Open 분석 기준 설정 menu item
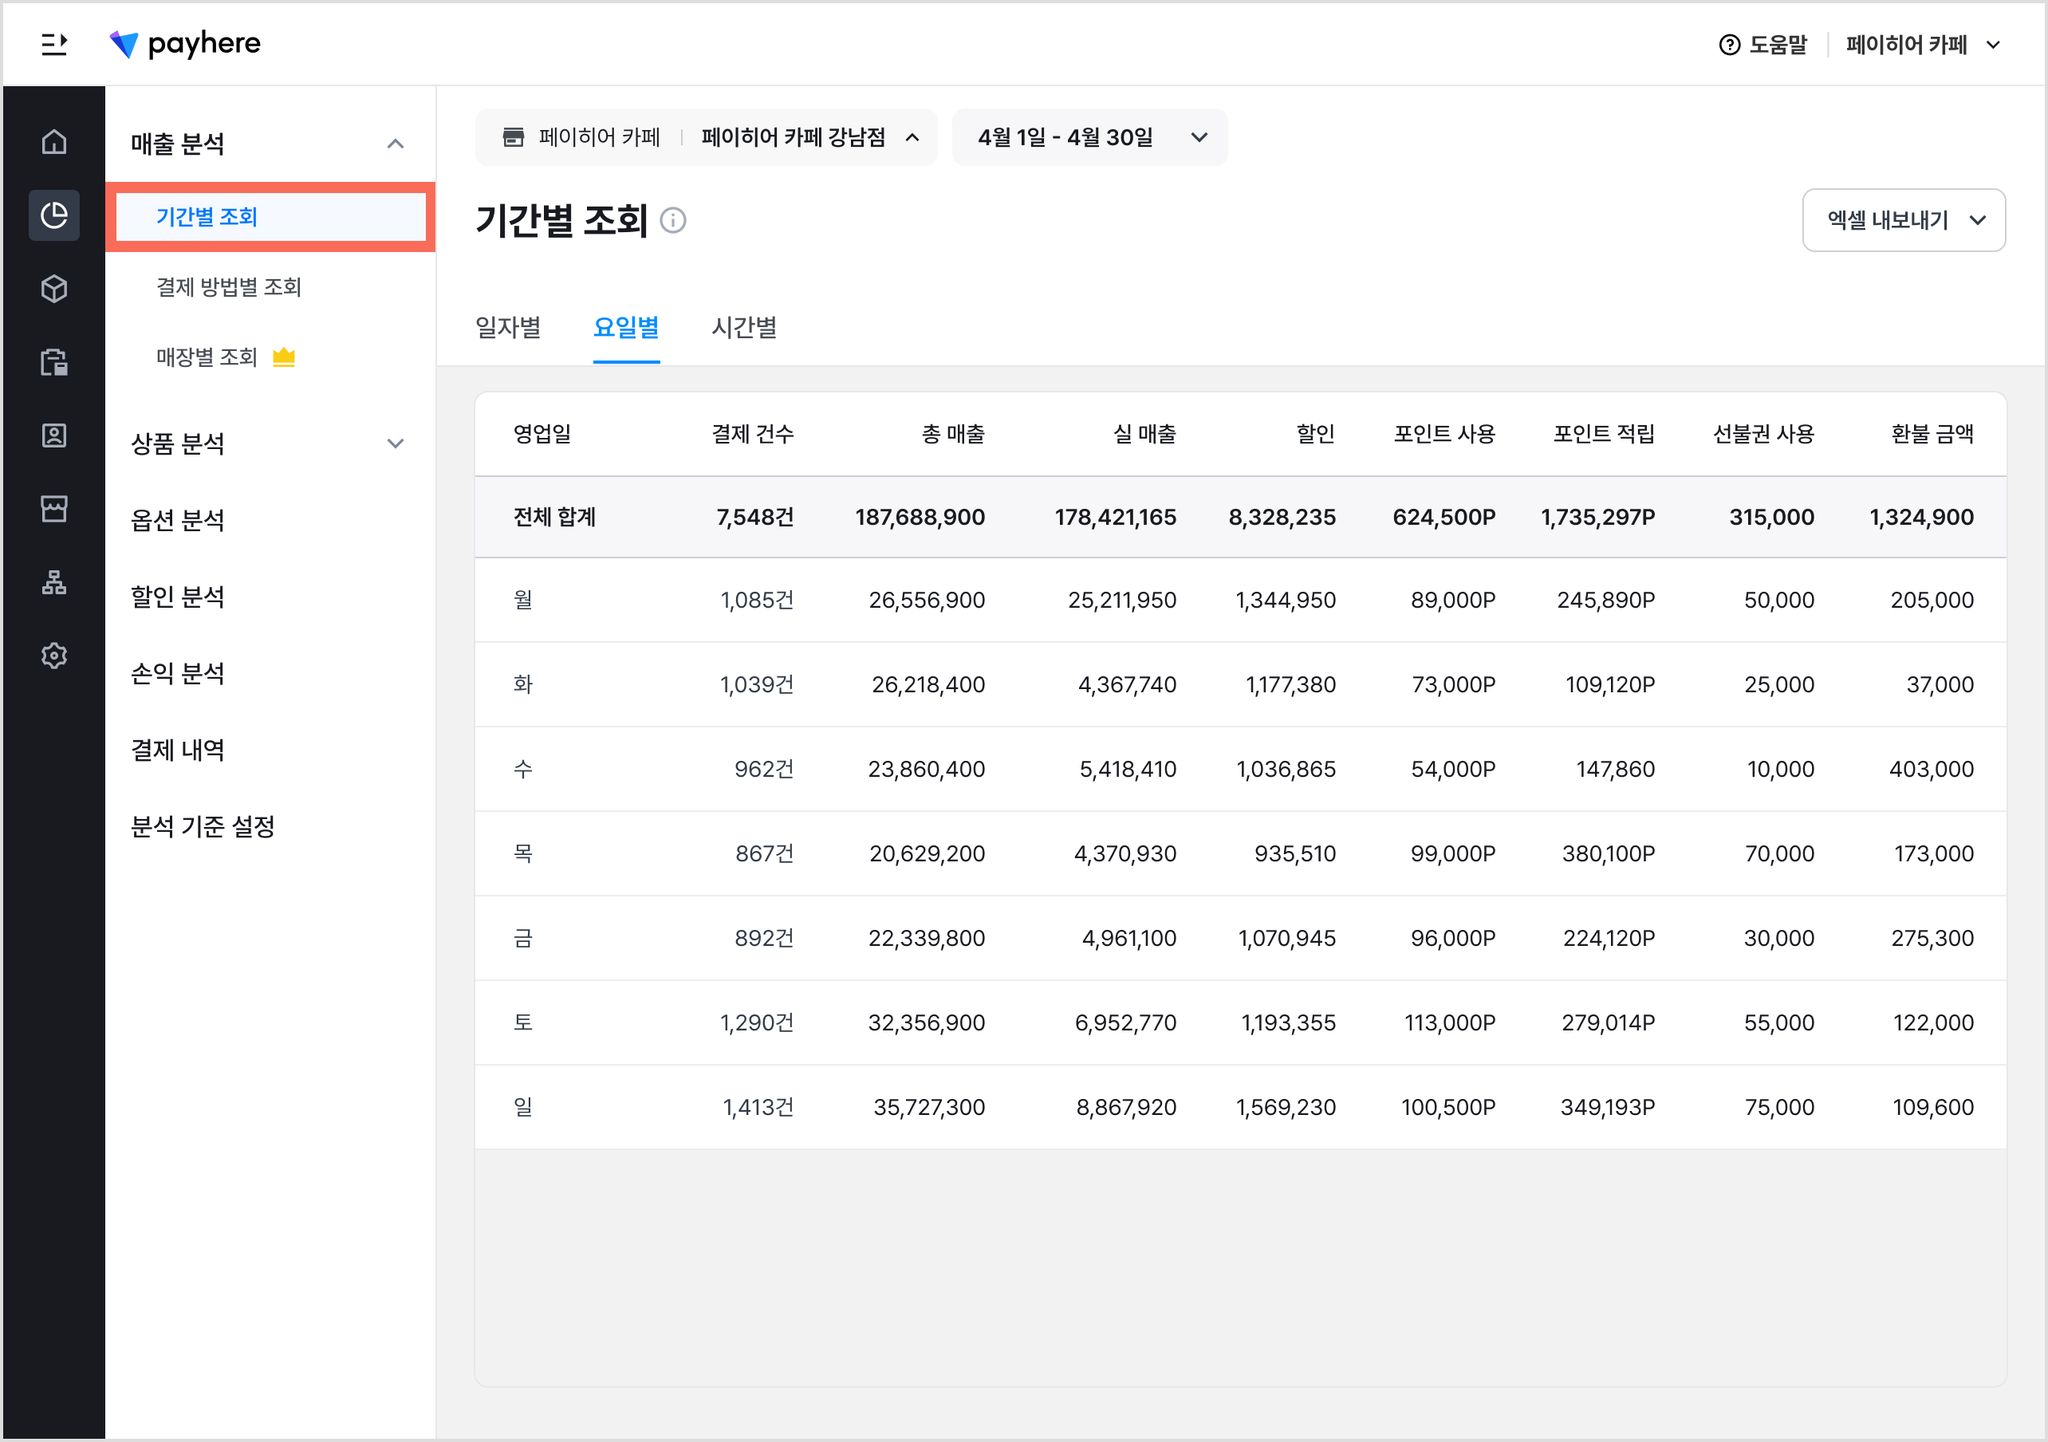 click(203, 827)
